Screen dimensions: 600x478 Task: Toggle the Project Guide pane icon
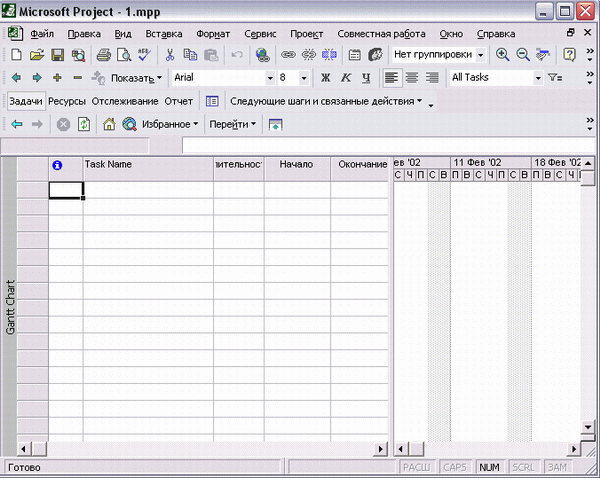212,101
